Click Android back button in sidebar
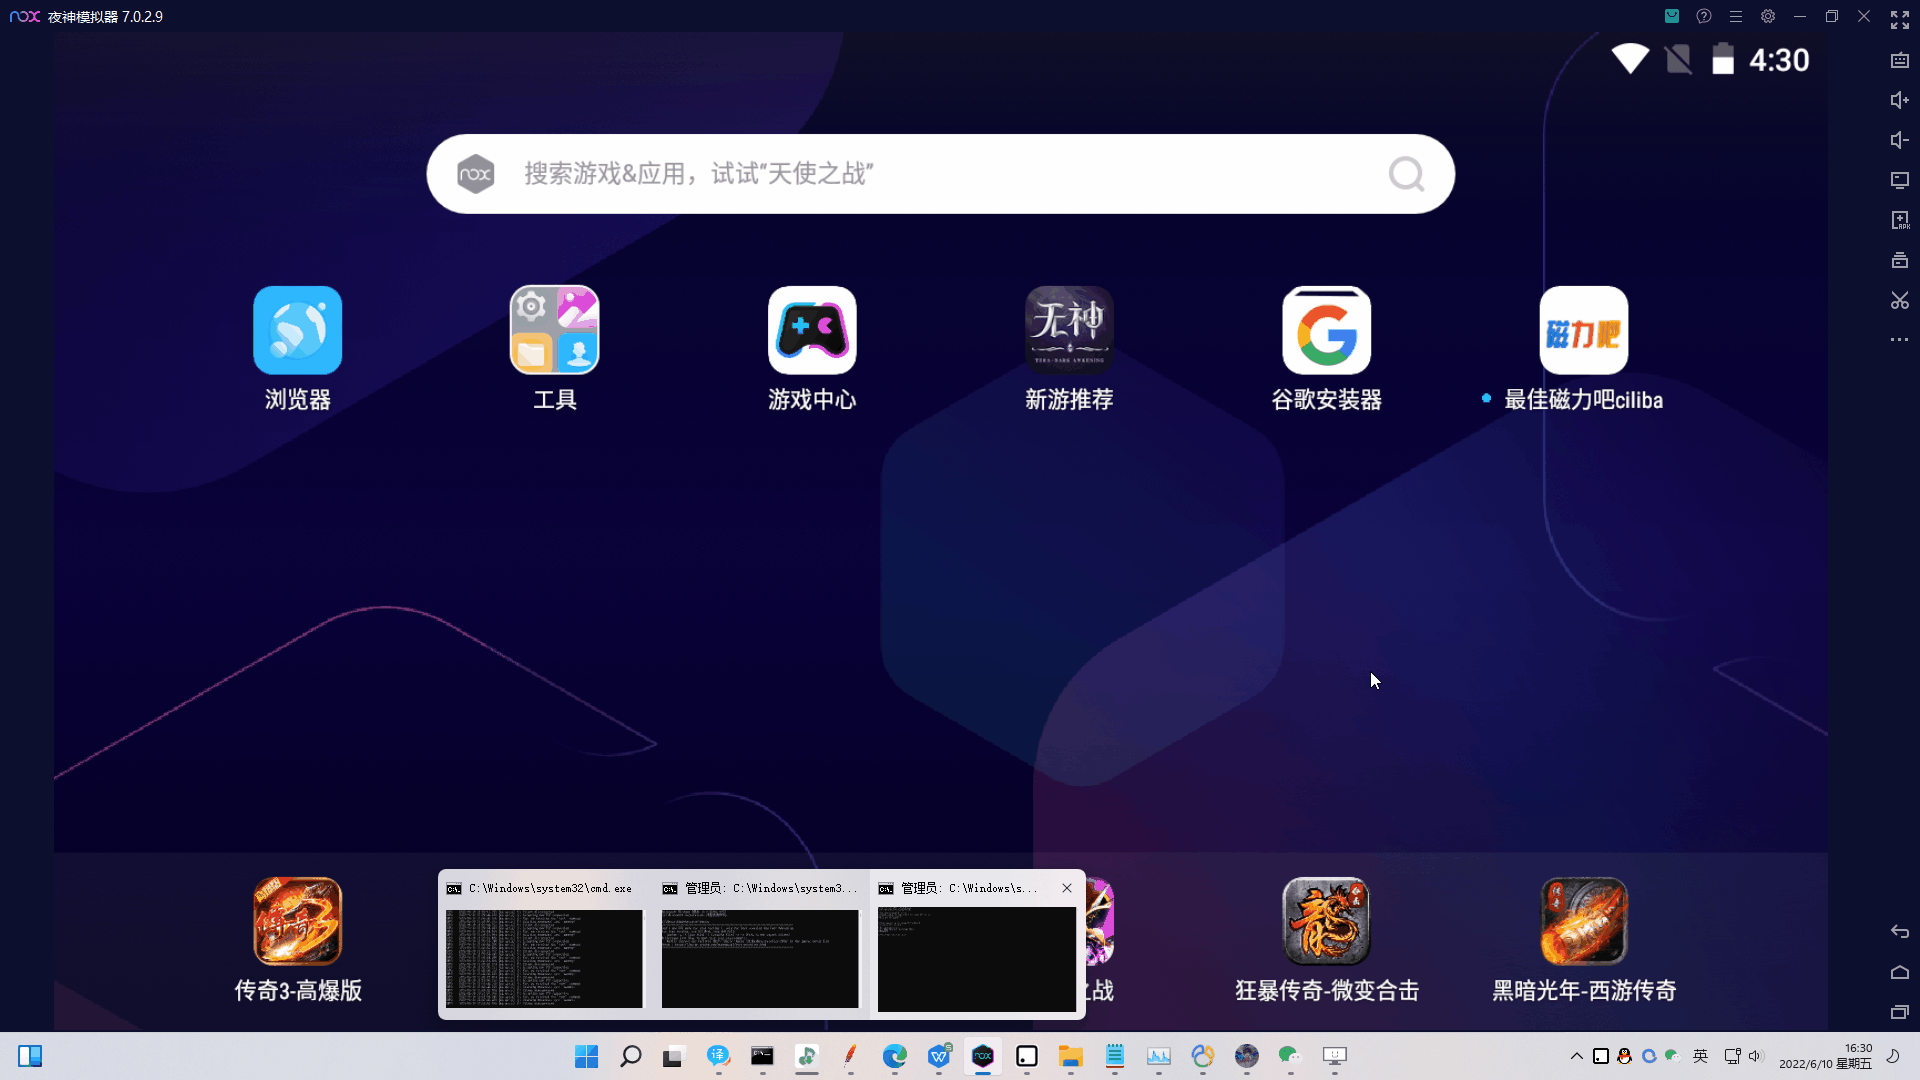This screenshot has height=1080, width=1920. pyautogui.click(x=1899, y=932)
